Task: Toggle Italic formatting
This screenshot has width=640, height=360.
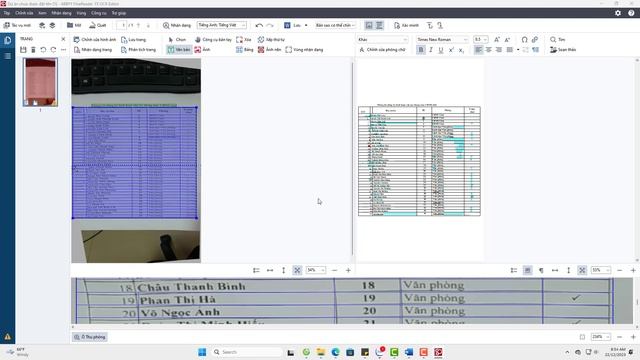Action: [x=431, y=50]
